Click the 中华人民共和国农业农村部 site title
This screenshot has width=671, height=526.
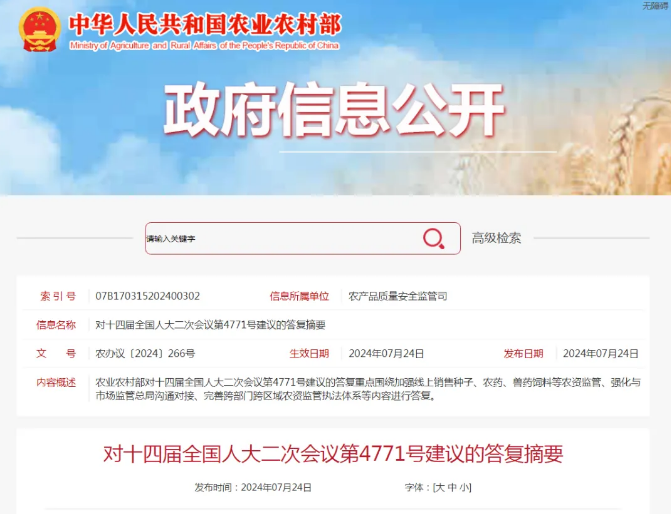[x=204, y=23]
